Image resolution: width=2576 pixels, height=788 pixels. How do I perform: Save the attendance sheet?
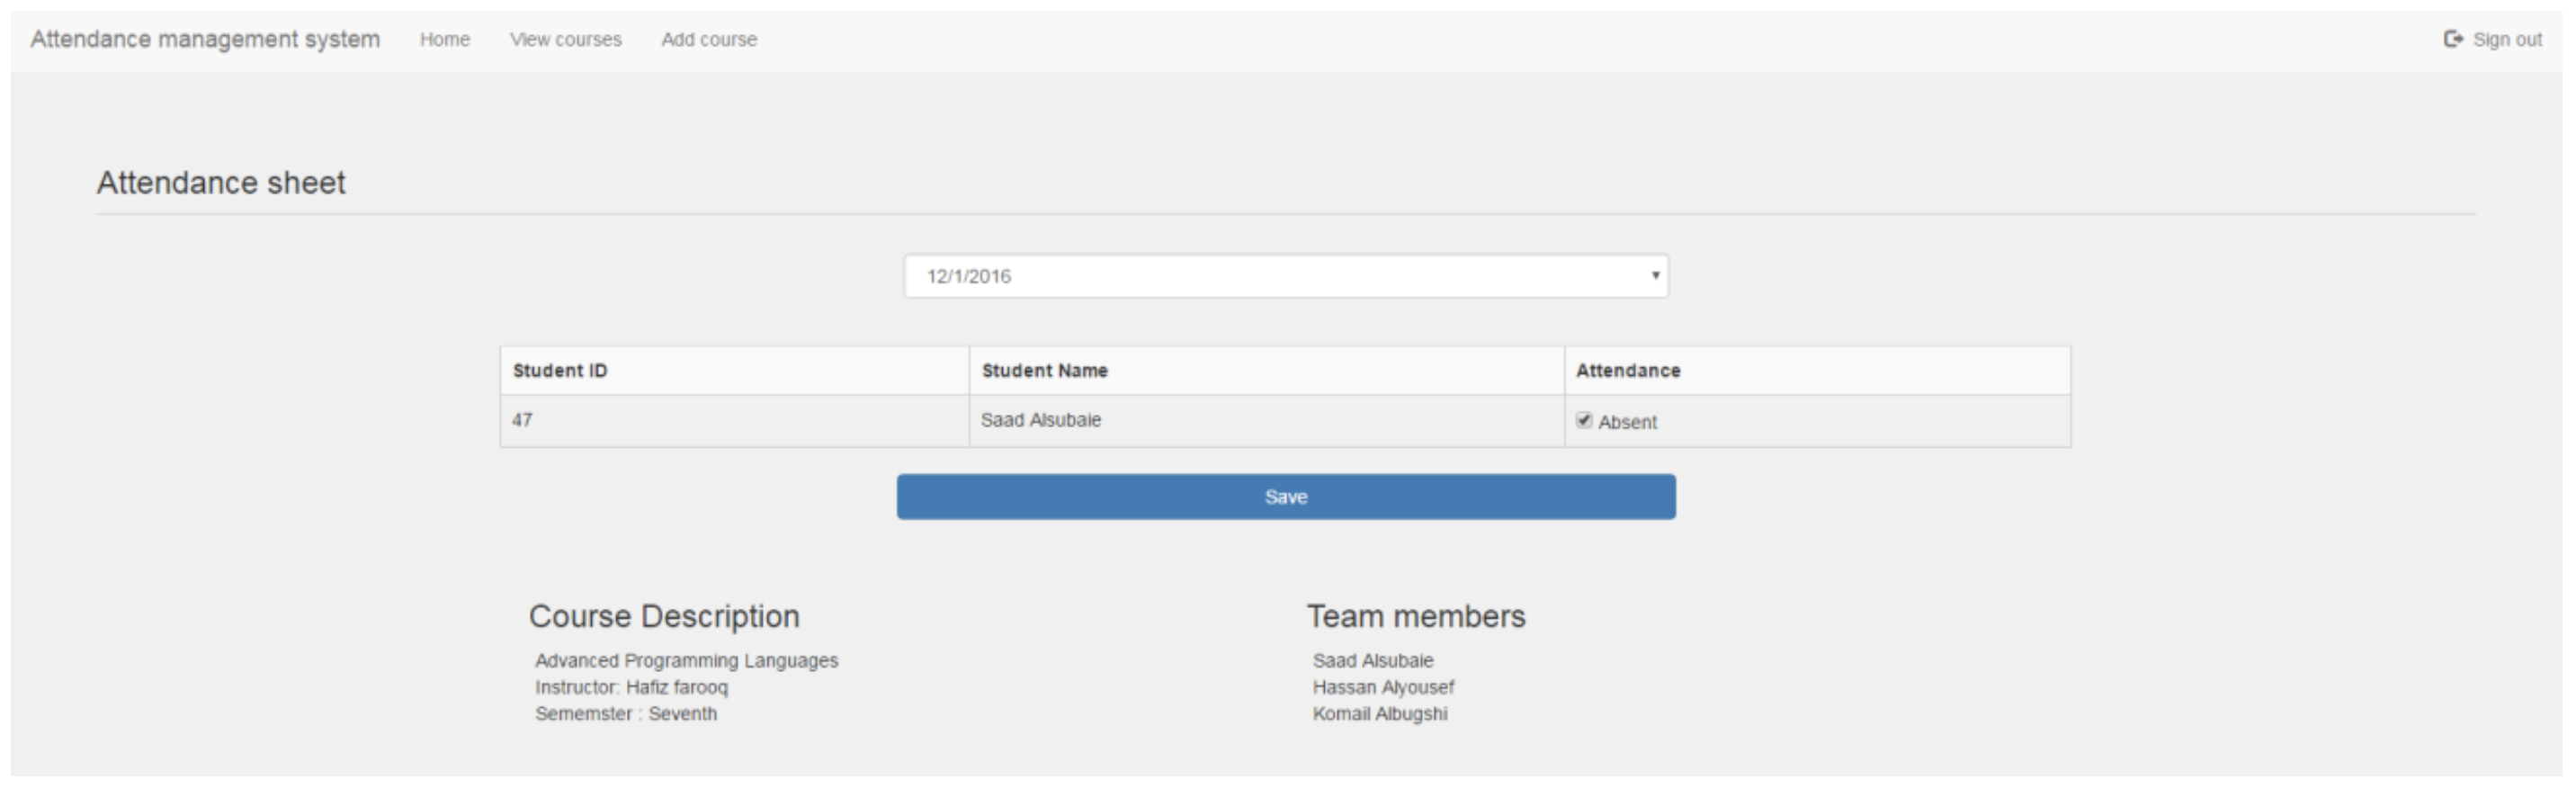click(x=1286, y=497)
